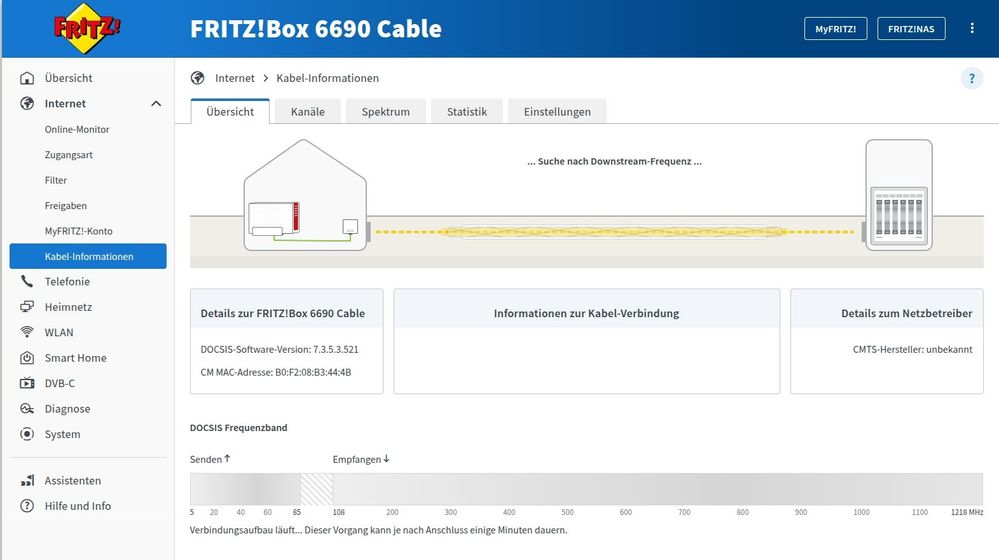Screen dimensions: 999x560
Task: Open Freigaben in the Internet menu
Action: point(66,206)
